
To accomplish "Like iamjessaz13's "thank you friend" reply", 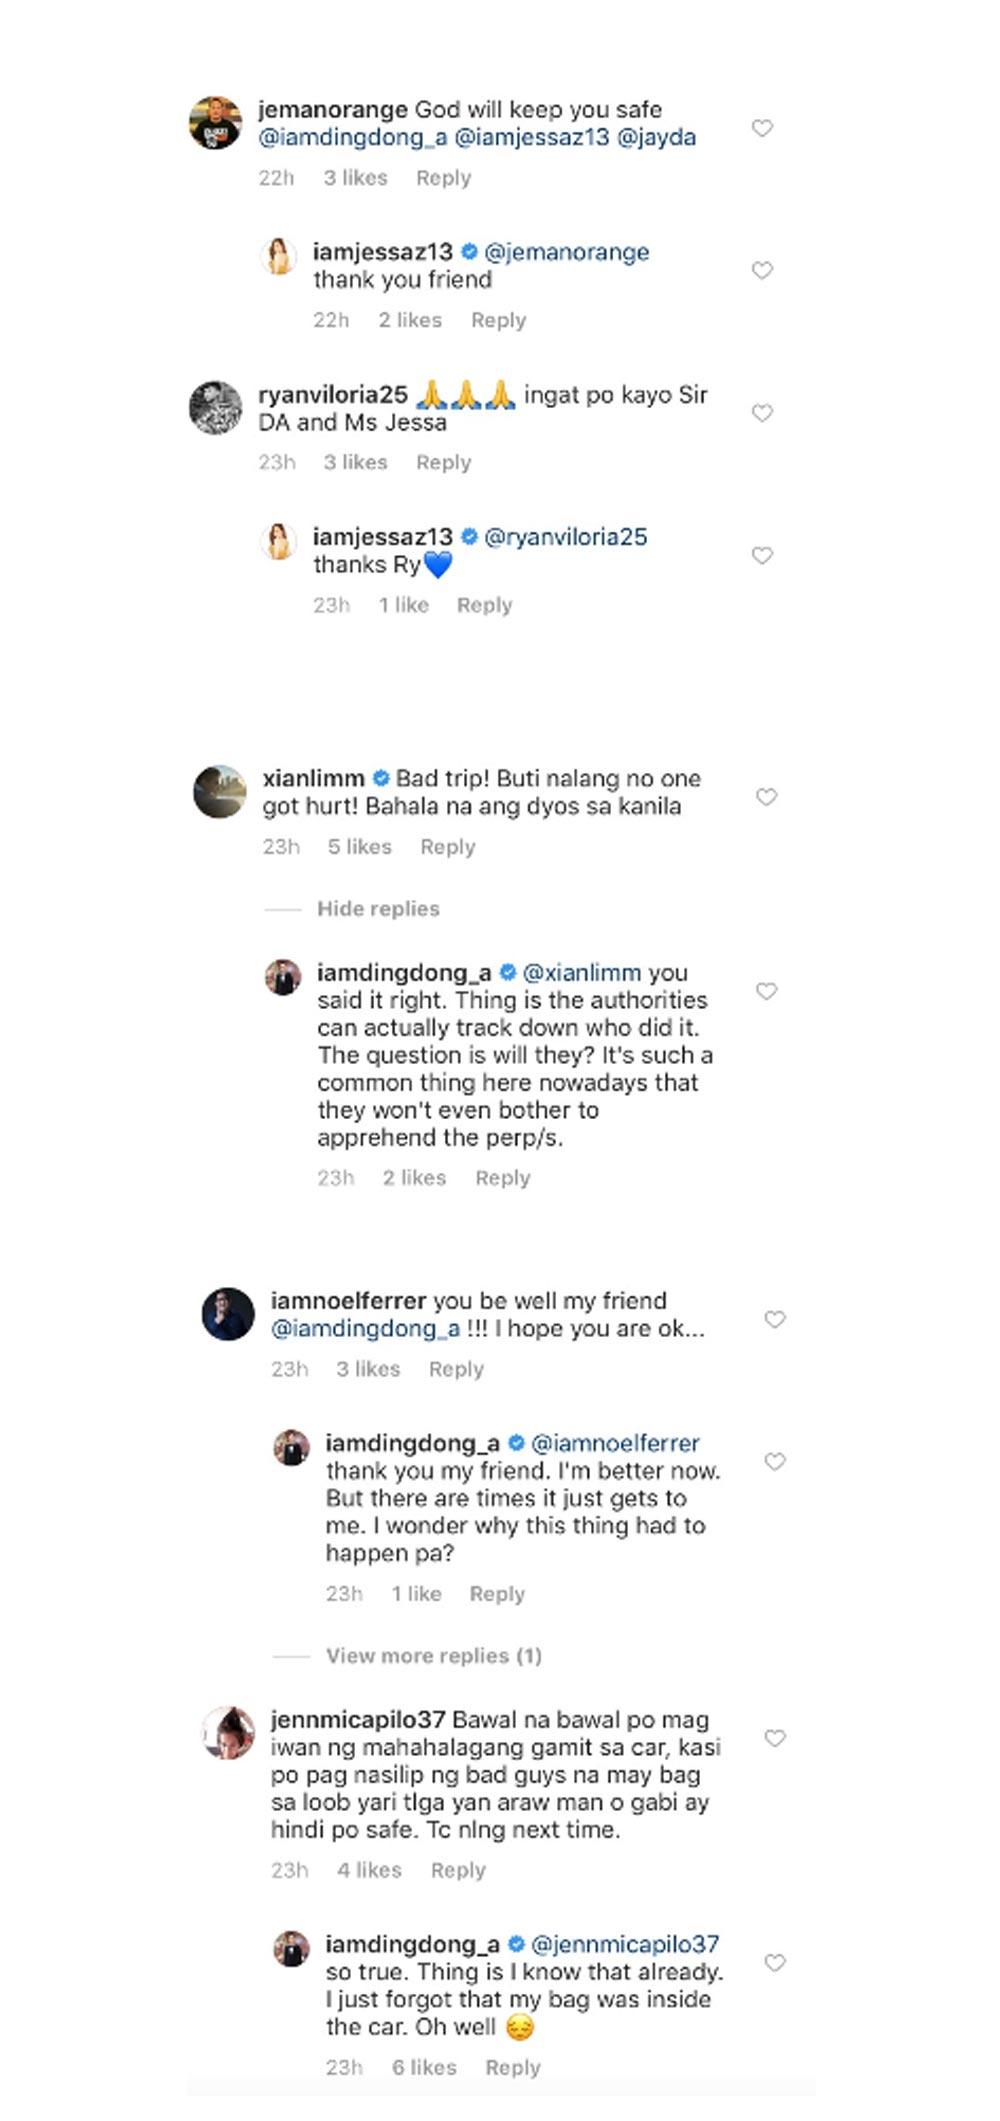I will coord(762,270).
